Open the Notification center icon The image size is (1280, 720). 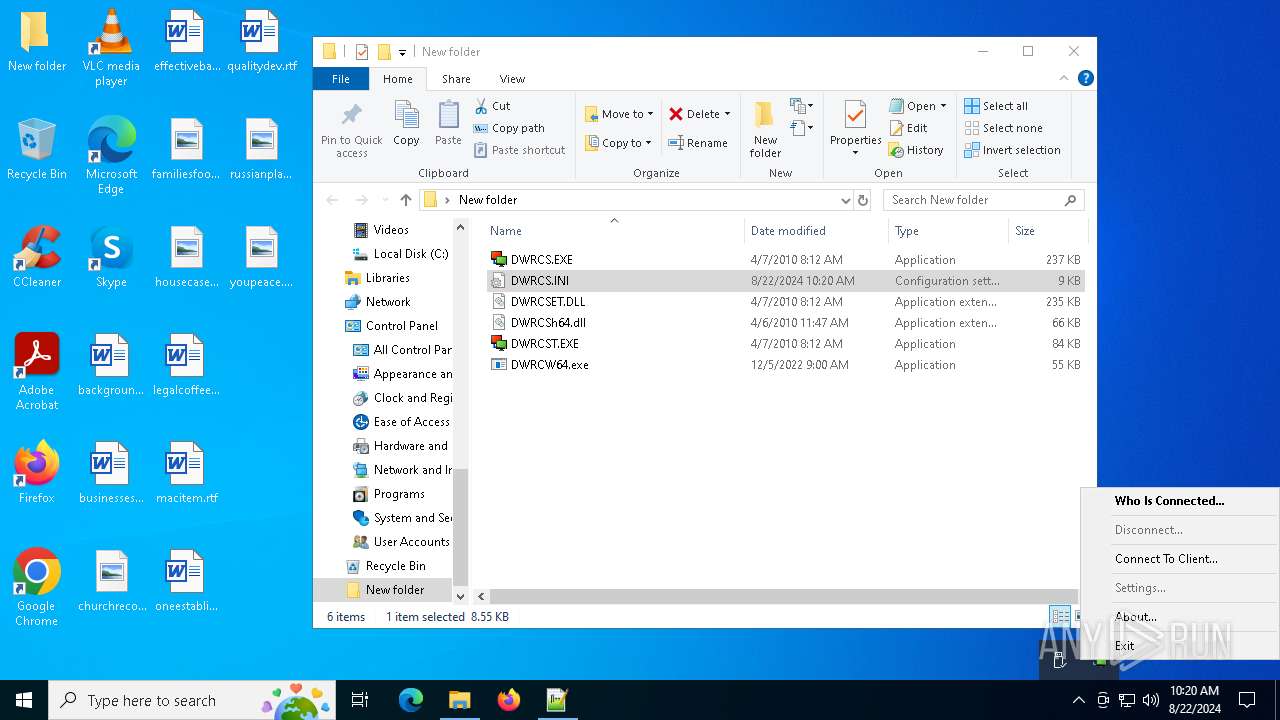click(x=1247, y=700)
